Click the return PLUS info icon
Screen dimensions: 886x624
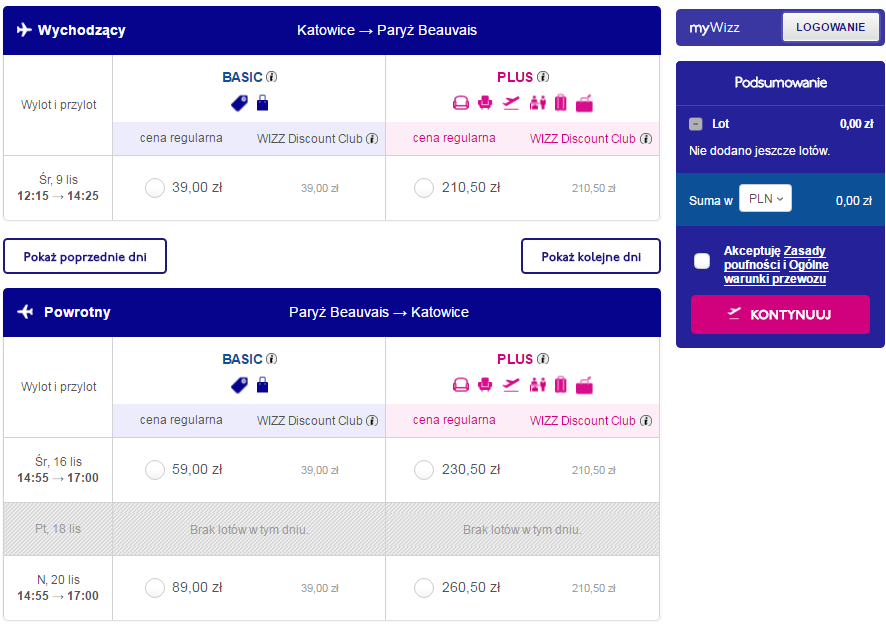[543, 359]
